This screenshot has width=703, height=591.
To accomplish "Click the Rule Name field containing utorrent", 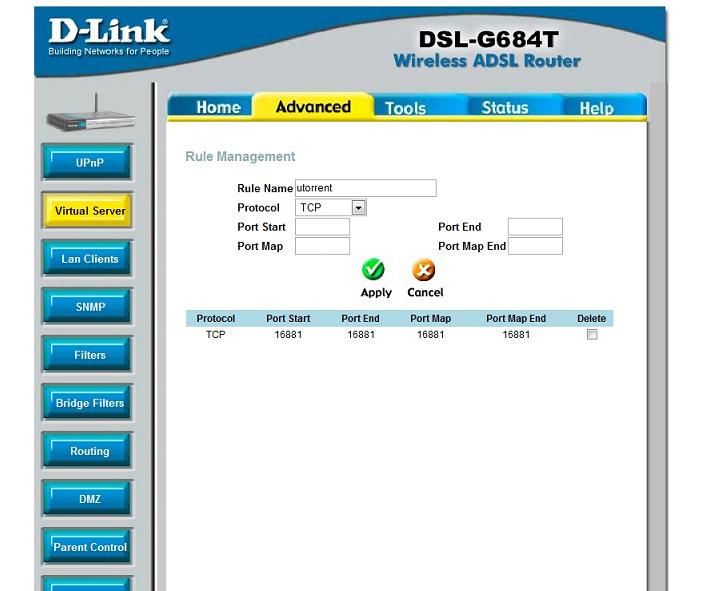I will click(366, 188).
